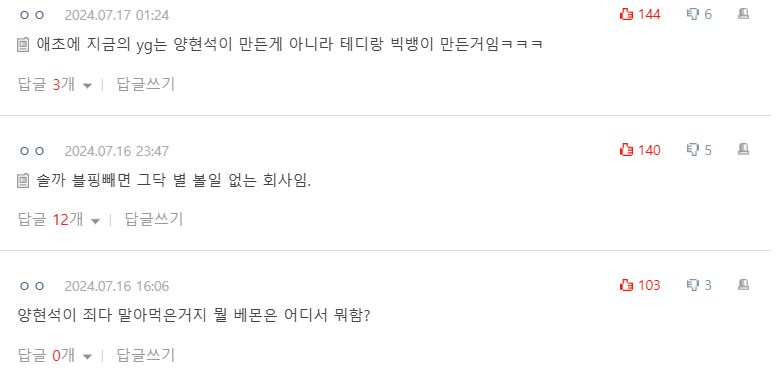Click memo icon beside the 블핑 comment

[23, 181]
